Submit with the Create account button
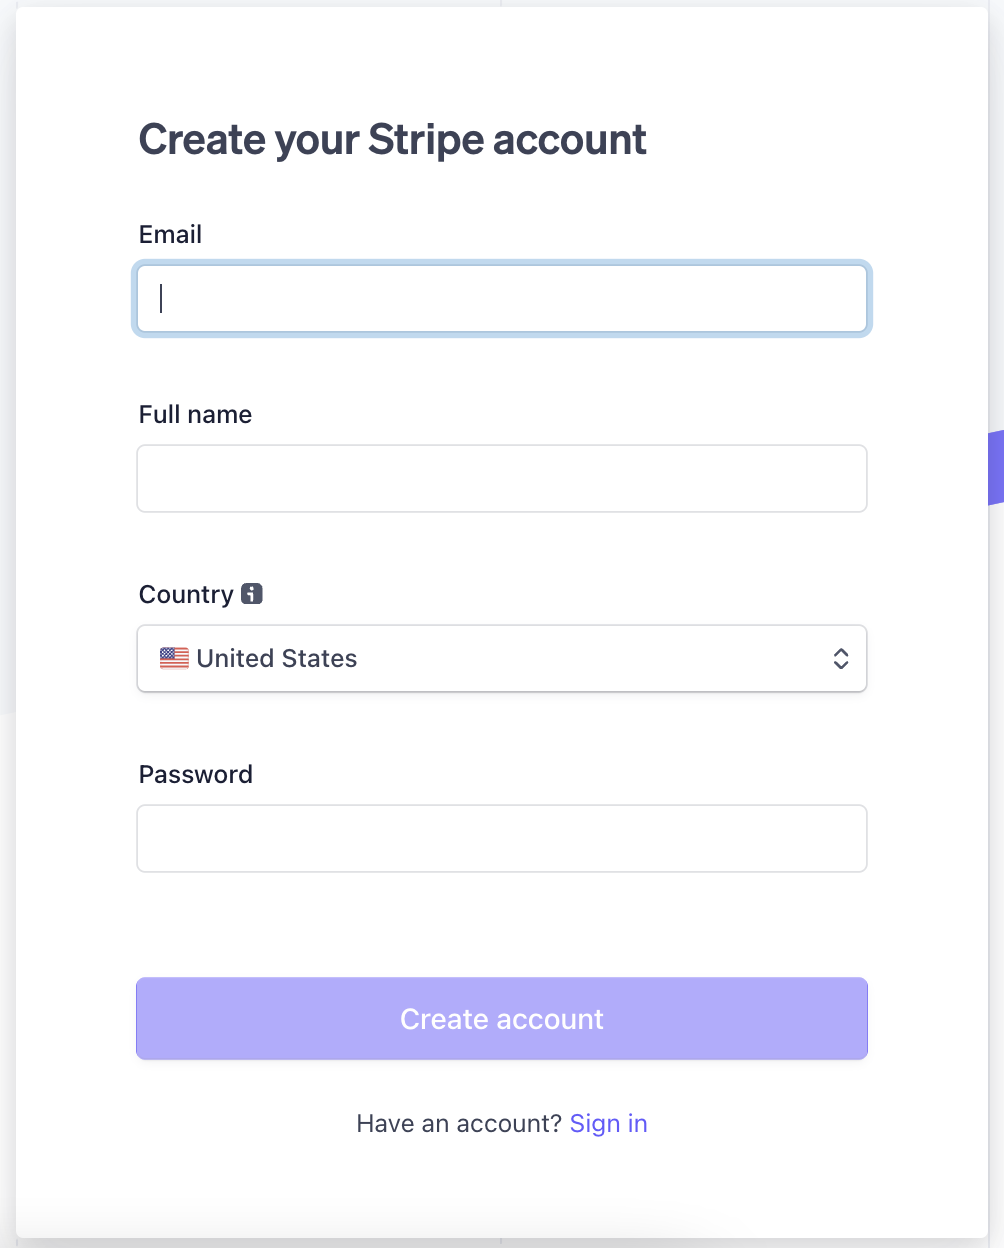Image resolution: width=1004 pixels, height=1248 pixels. 502,1018
